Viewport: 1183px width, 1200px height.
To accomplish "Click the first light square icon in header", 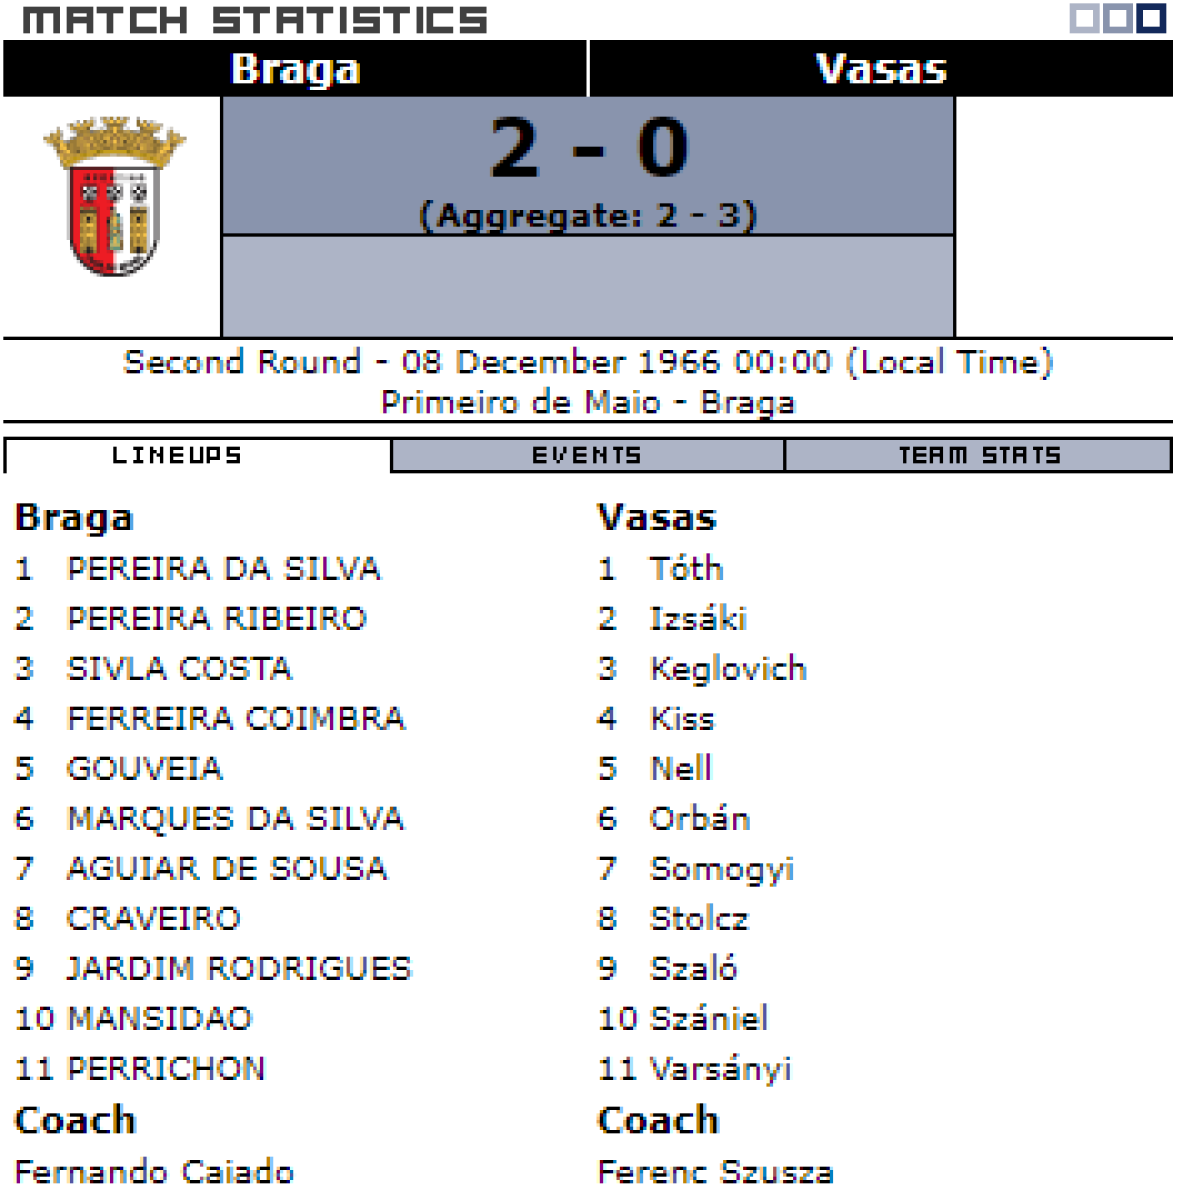I will tap(1084, 18).
